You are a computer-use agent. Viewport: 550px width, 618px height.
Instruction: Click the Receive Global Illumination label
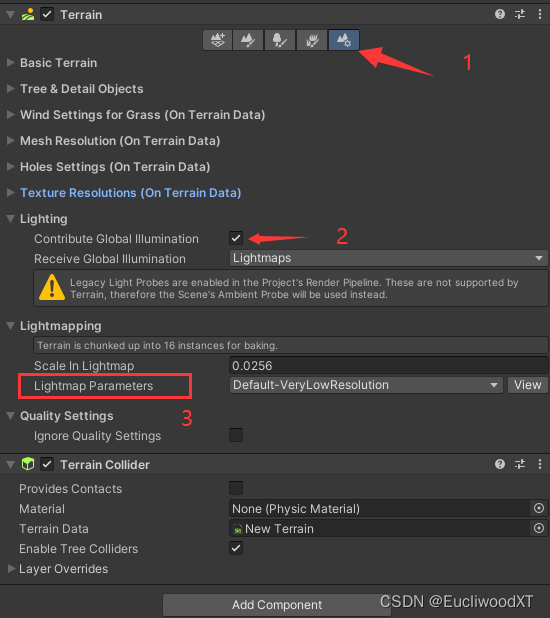[x=110, y=259]
